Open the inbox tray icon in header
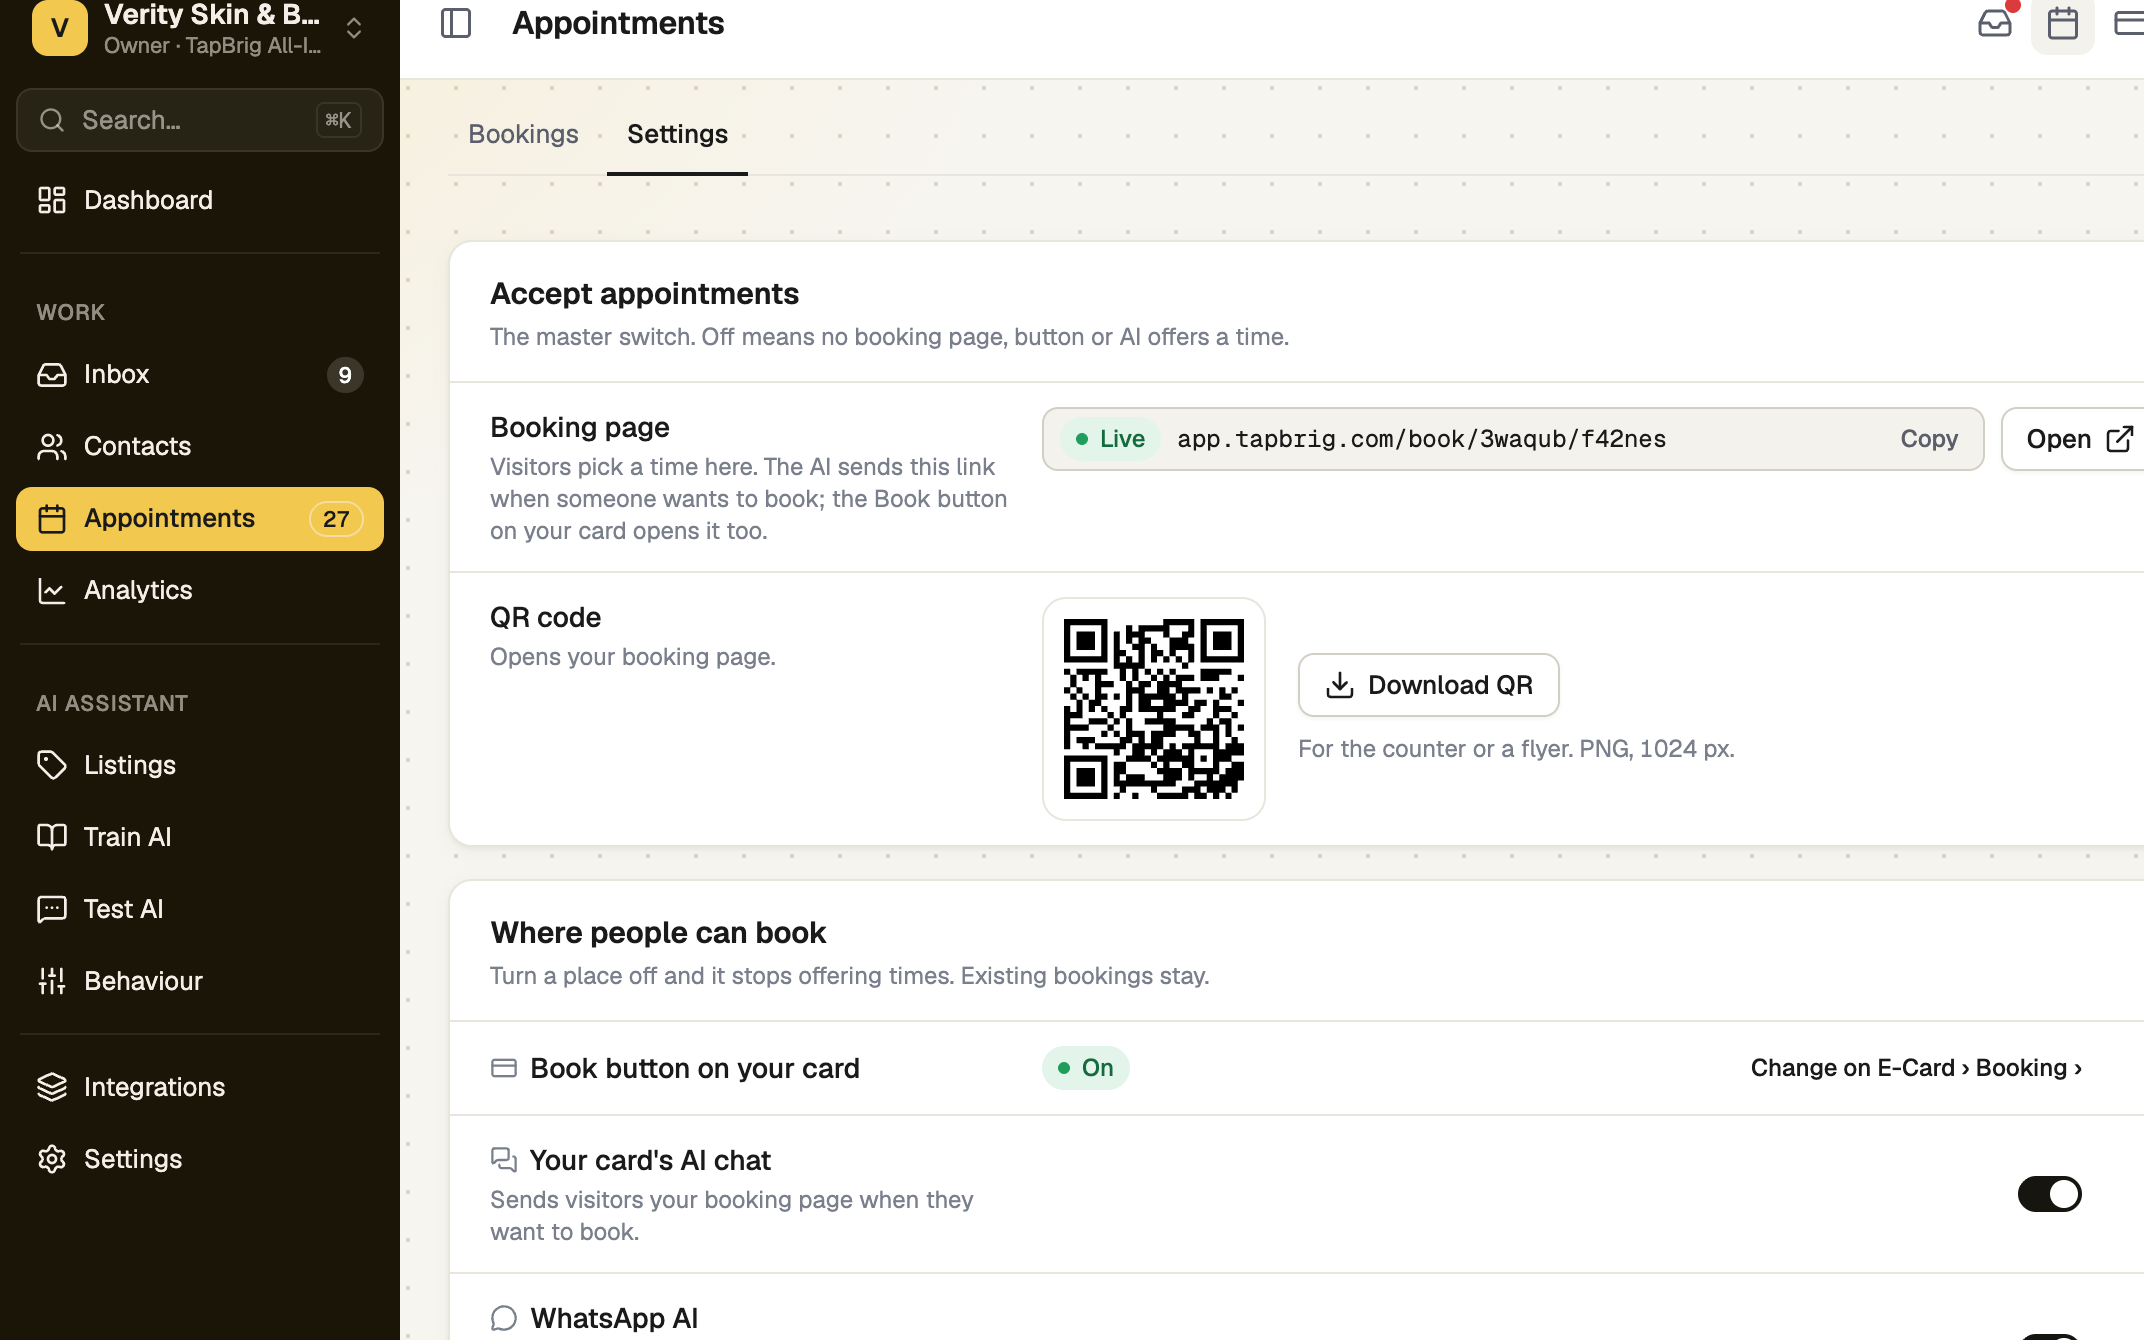2144x1340 pixels. 1995,22
